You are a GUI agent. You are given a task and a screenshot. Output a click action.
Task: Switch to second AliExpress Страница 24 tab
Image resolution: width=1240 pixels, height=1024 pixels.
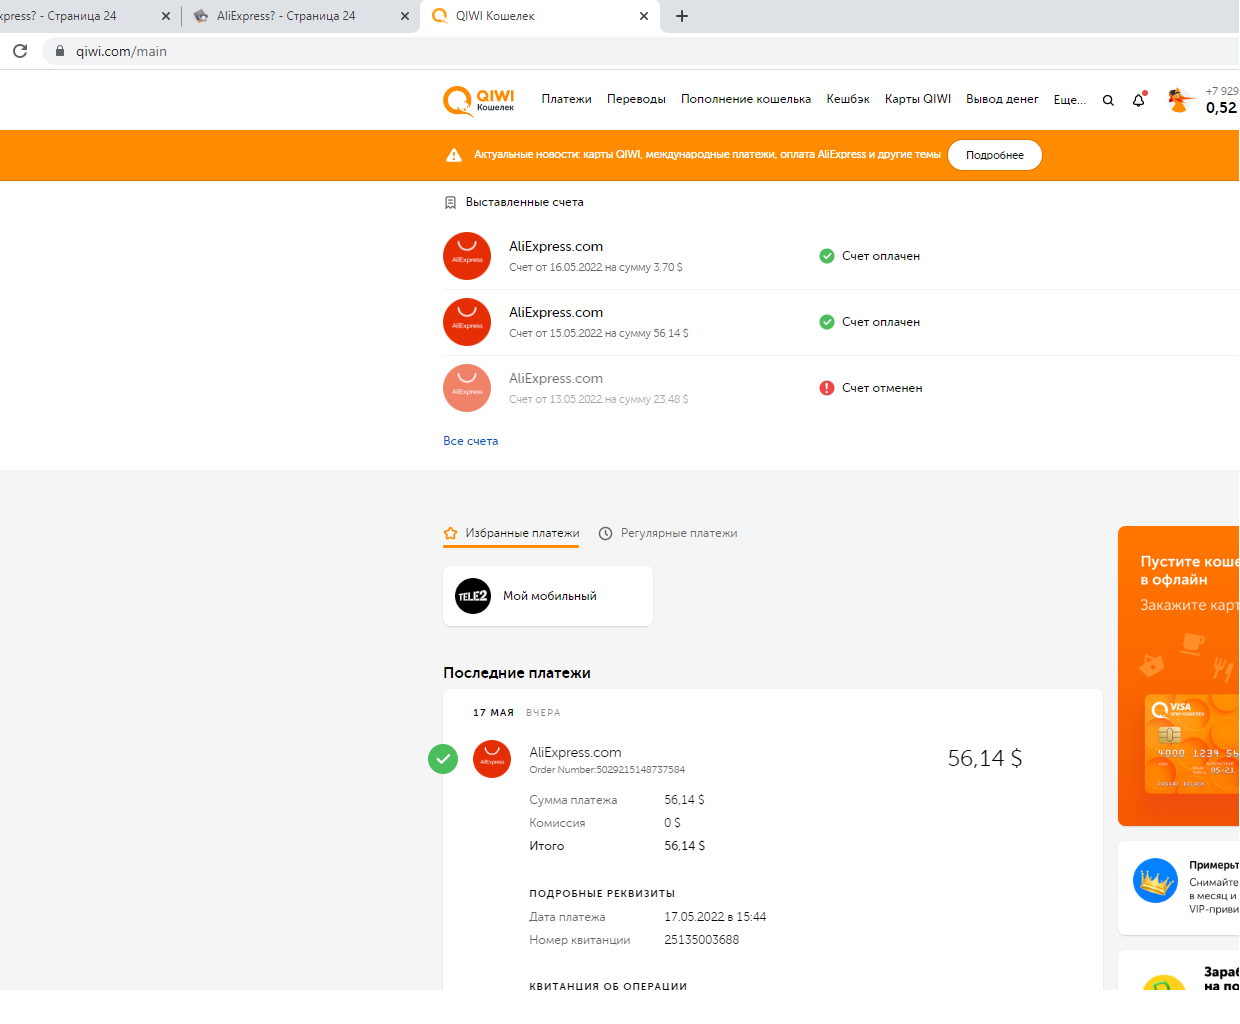click(x=300, y=16)
